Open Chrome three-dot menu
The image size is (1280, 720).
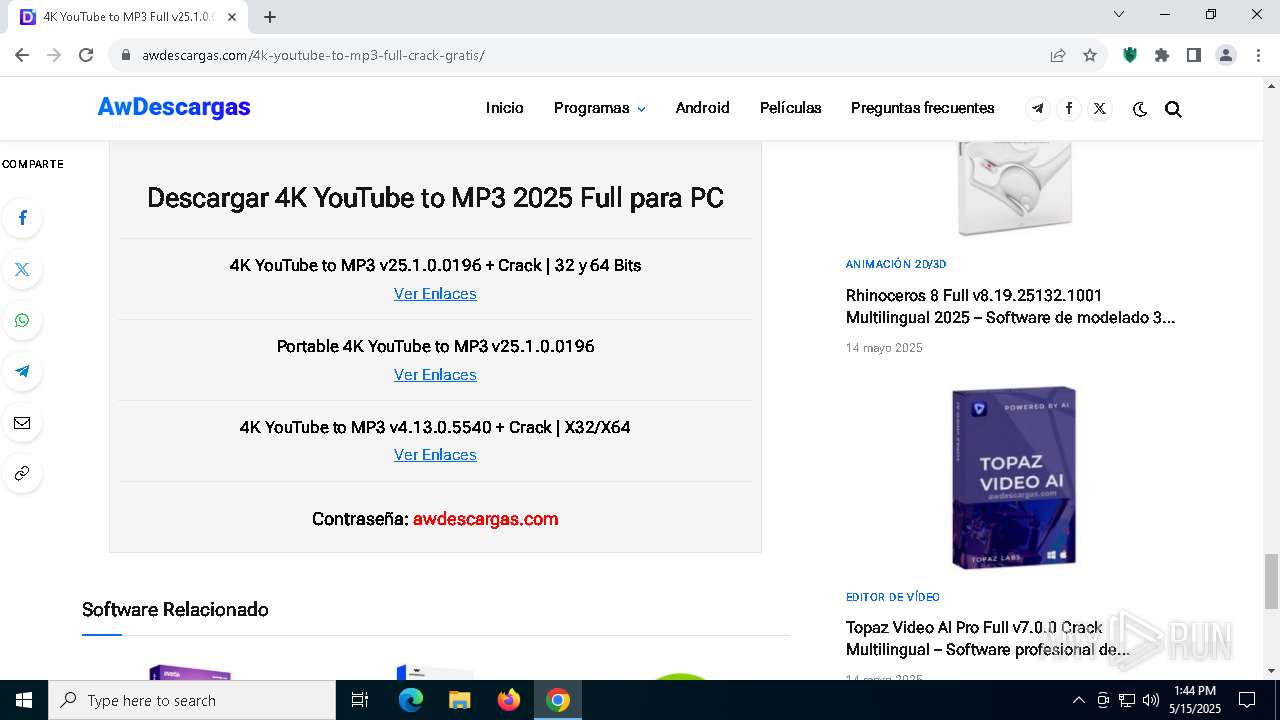coord(1257,55)
